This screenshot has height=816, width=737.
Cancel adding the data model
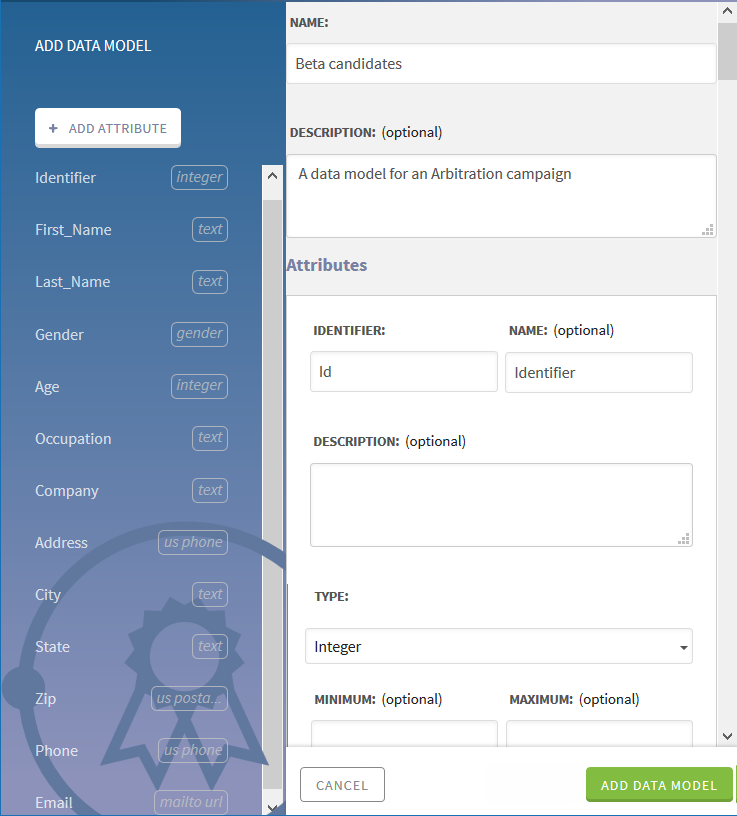pyautogui.click(x=342, y=785)
